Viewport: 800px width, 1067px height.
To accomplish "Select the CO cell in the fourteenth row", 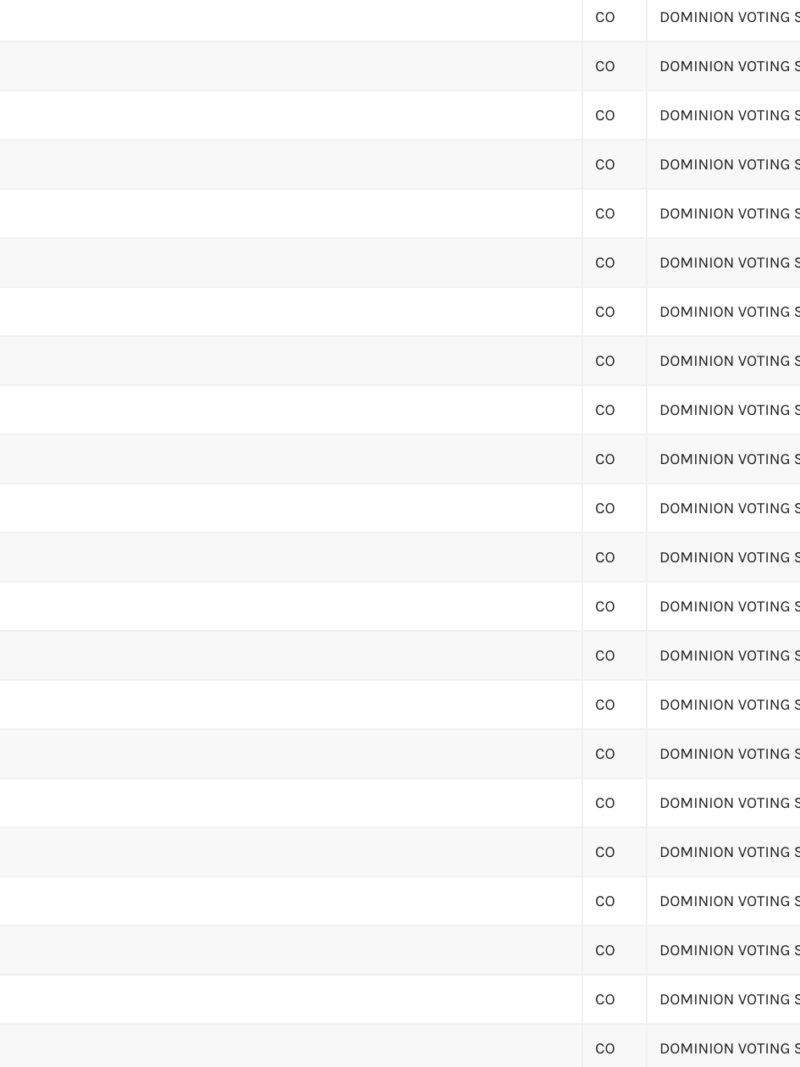I will pos(604,655).
